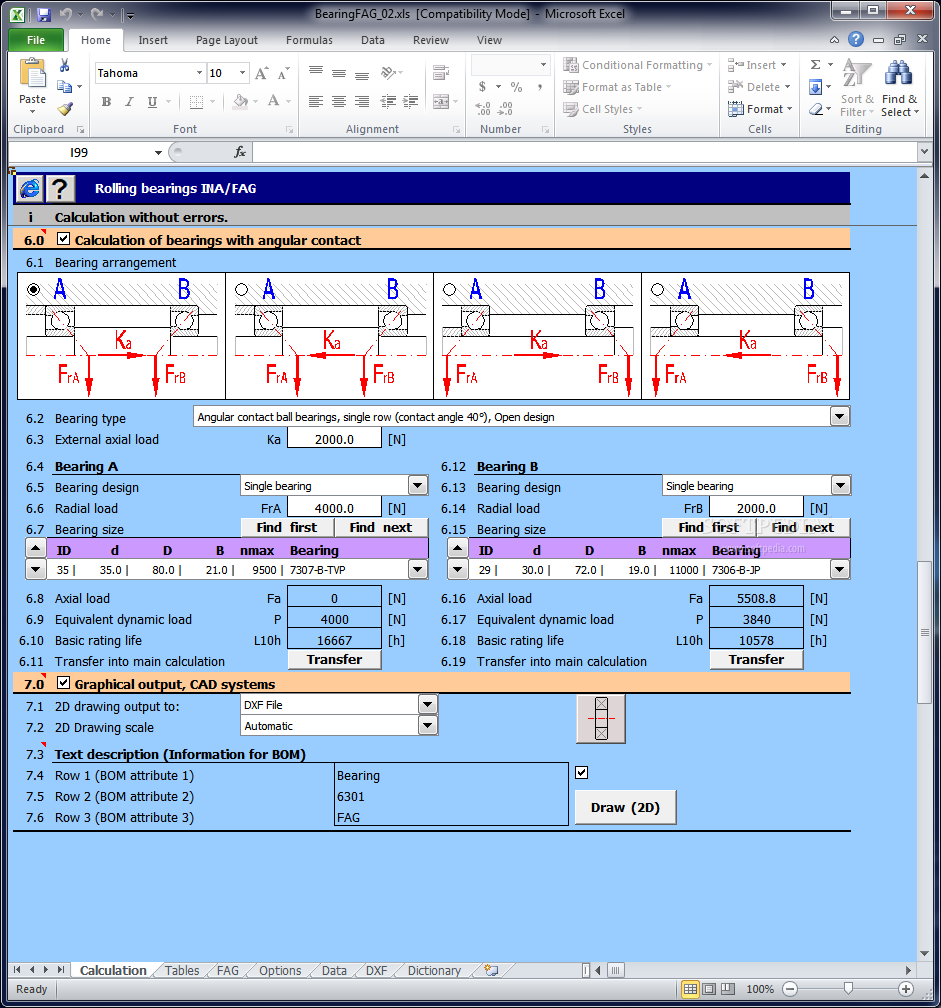
Task: Open the font size dropdown
Action: pyautogui.click(x=242, y=73)
